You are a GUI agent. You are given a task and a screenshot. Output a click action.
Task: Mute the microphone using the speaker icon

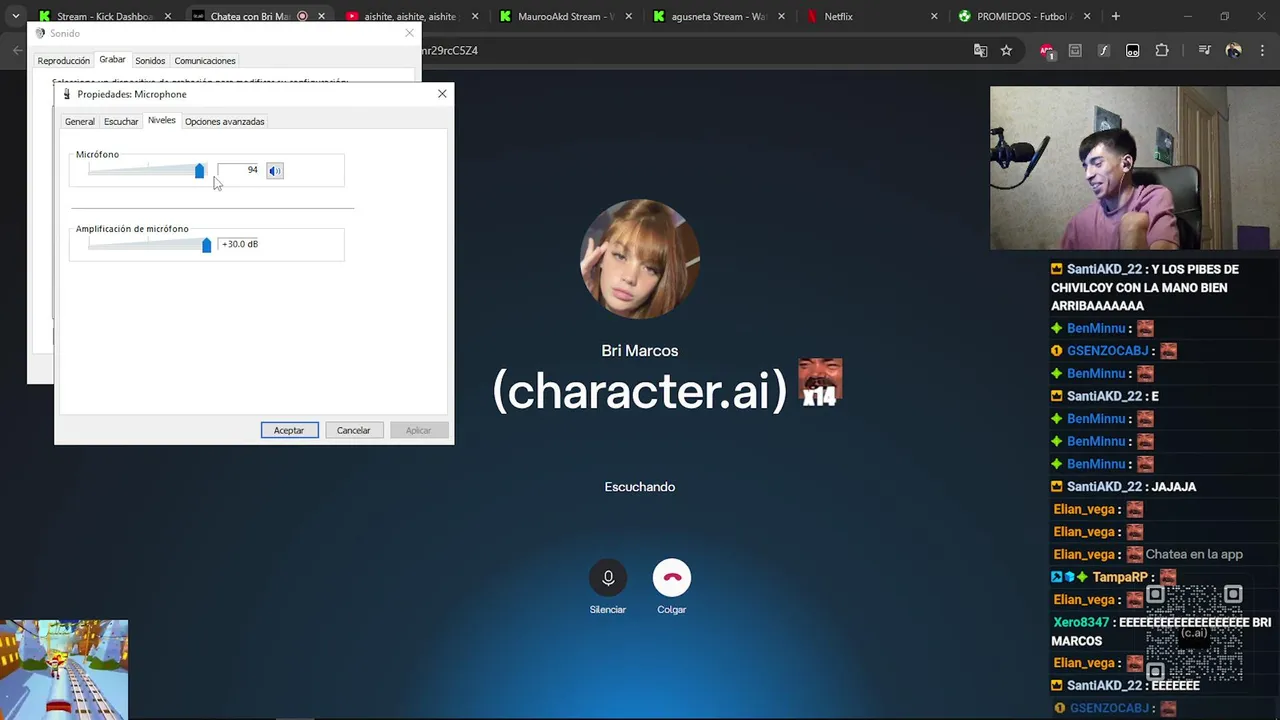[x=275, y=171]
